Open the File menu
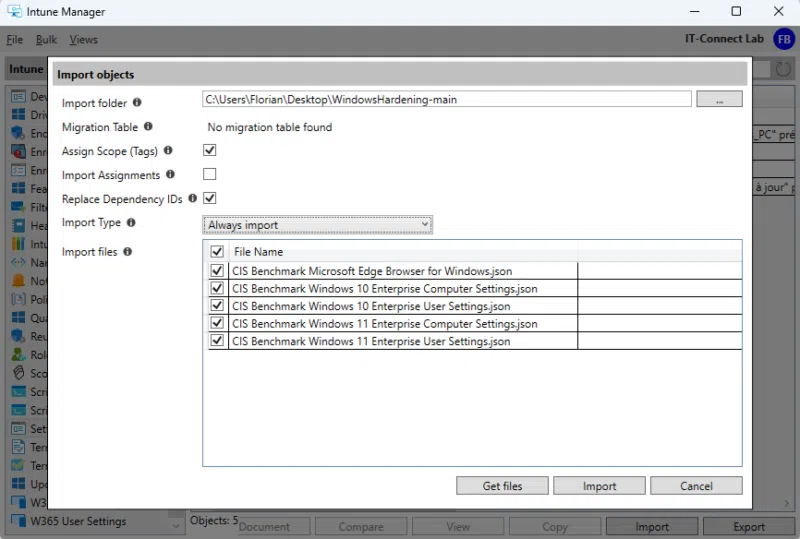The width and height of the screenshot is (800, 539). coord(14,40)
